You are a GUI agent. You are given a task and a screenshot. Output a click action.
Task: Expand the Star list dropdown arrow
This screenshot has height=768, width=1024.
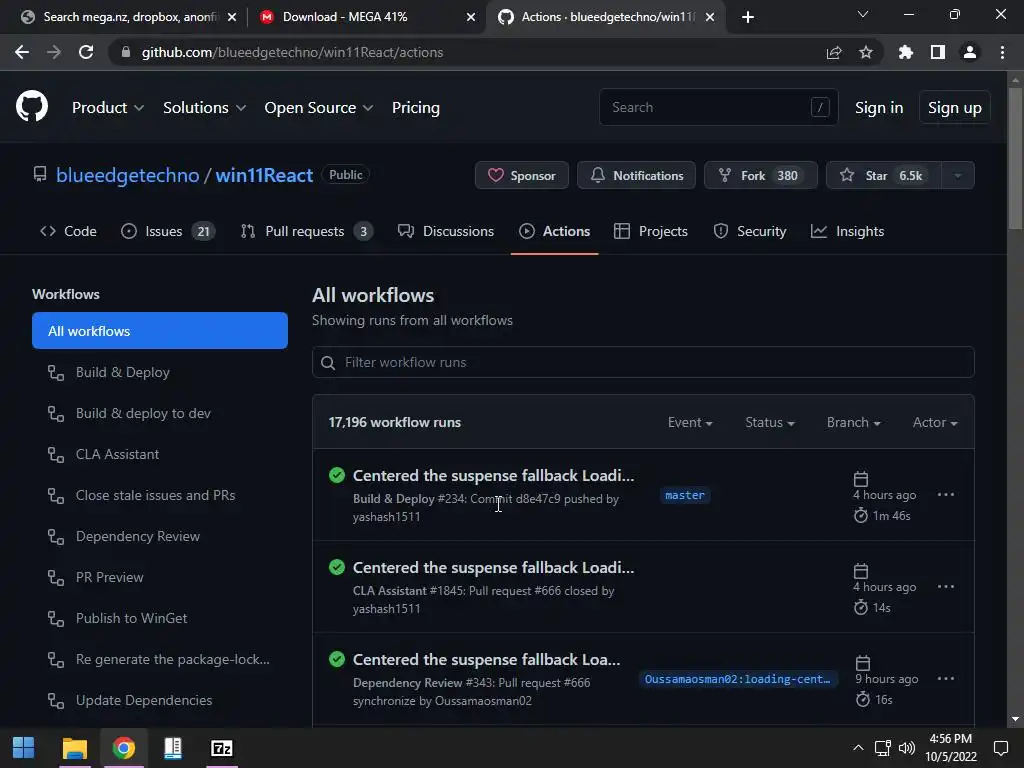[x=957, y=175]
